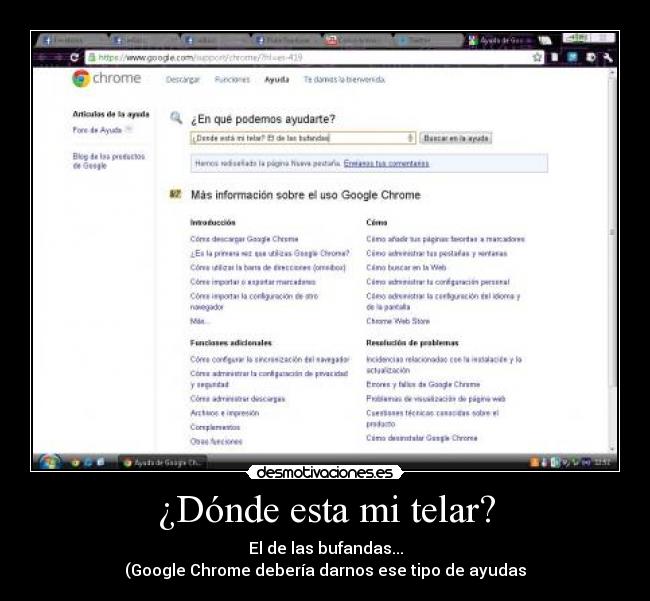The image size is (650, 601).
Task: Open 'Cómo añadir tus páginas favoritas a marcadores'
Action: [446, 239]
